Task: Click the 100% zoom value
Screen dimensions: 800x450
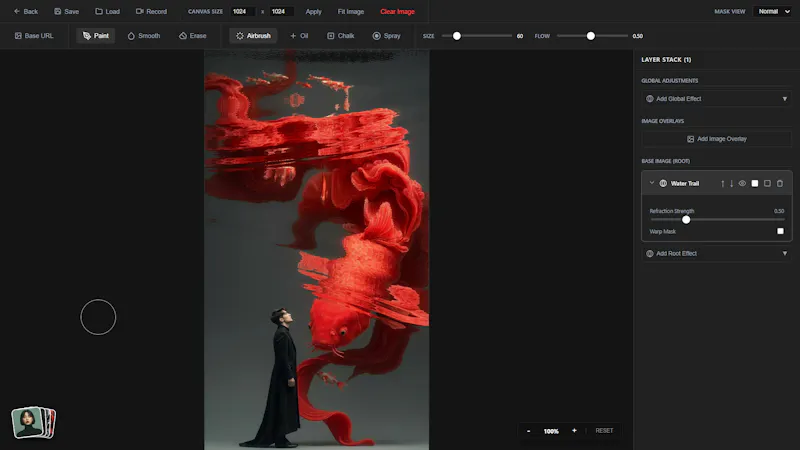Action: pos(551,431)
